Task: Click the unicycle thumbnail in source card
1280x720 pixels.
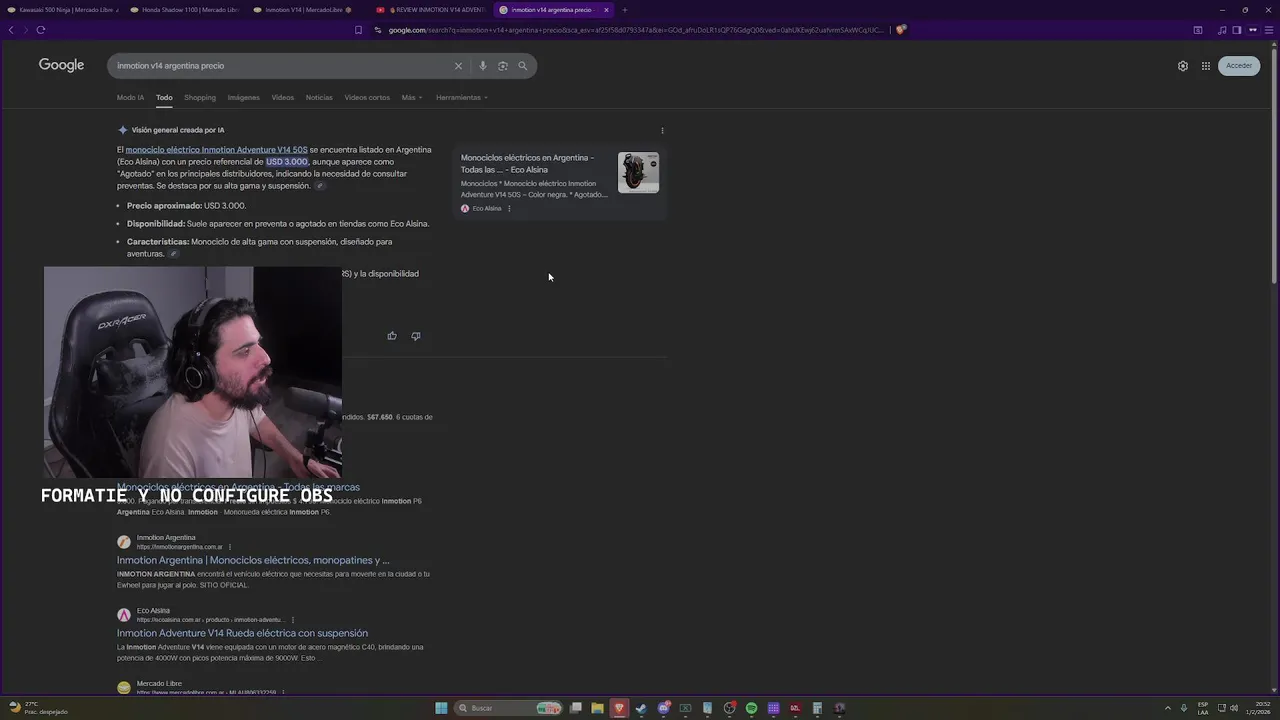Action: click(x=638, y=173)
